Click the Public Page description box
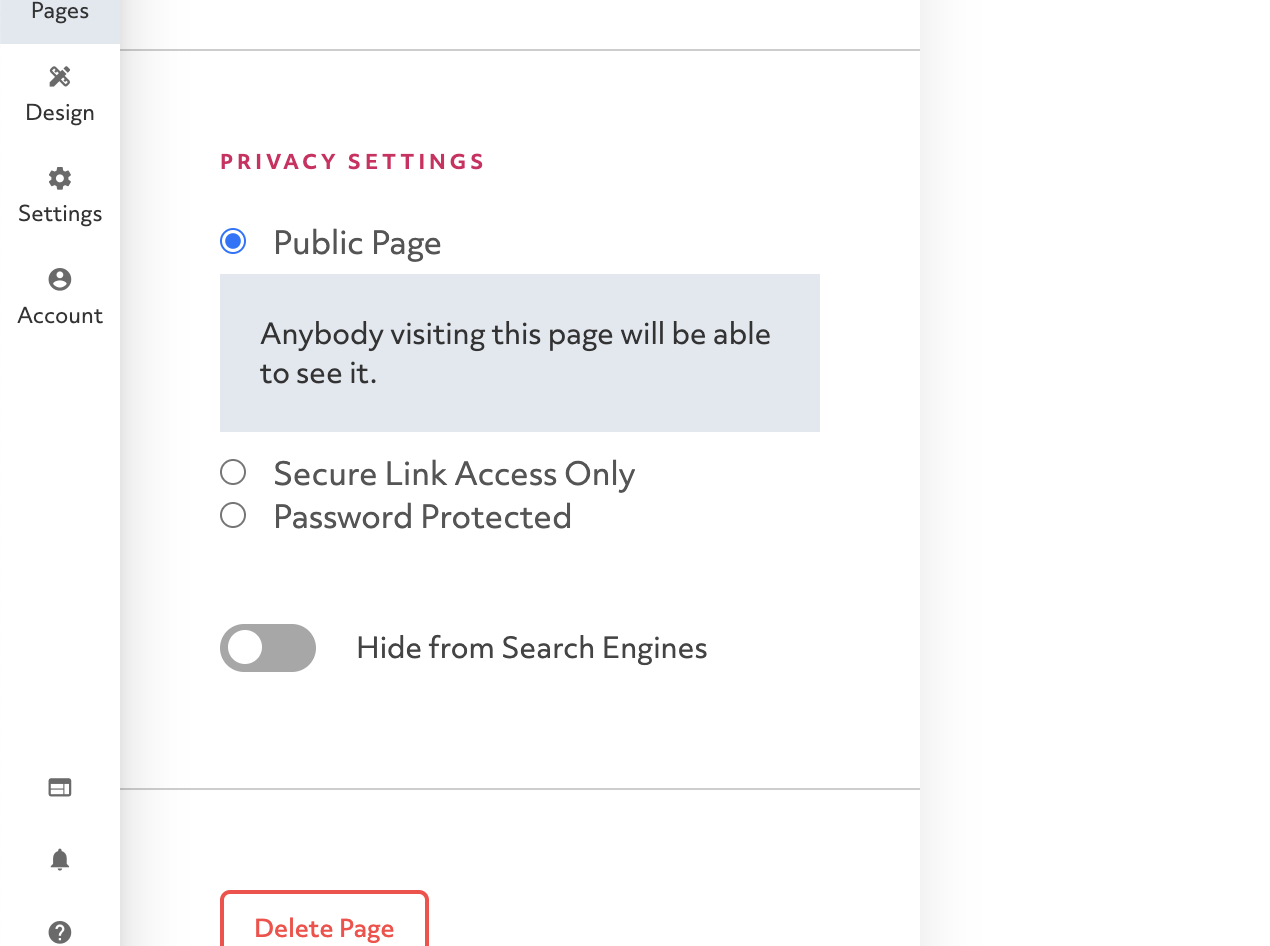Viewport: 1270px width, 946px height. click(x=519, y=353)
